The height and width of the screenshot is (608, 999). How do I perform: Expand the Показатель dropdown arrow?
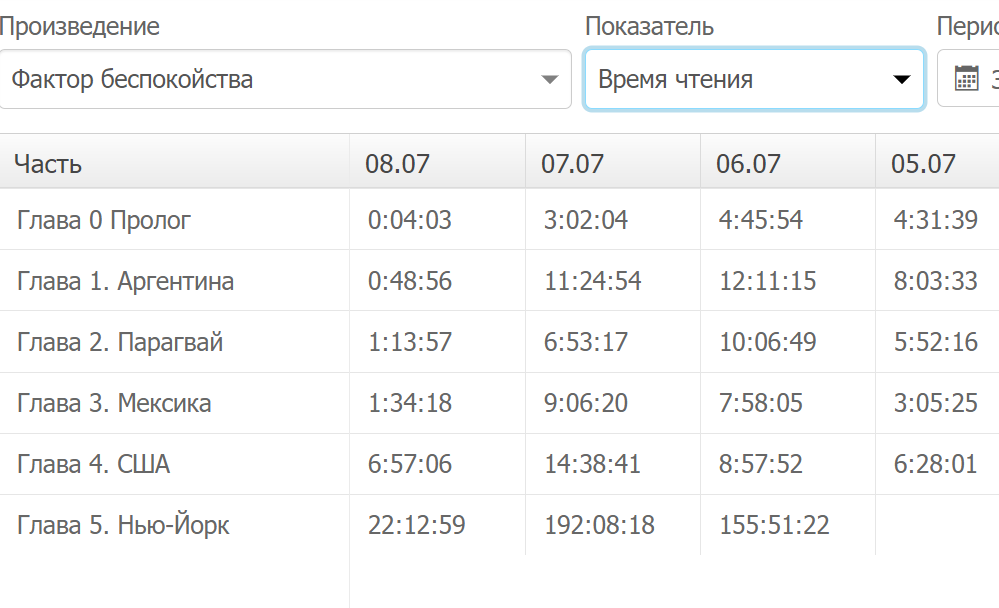902,80
